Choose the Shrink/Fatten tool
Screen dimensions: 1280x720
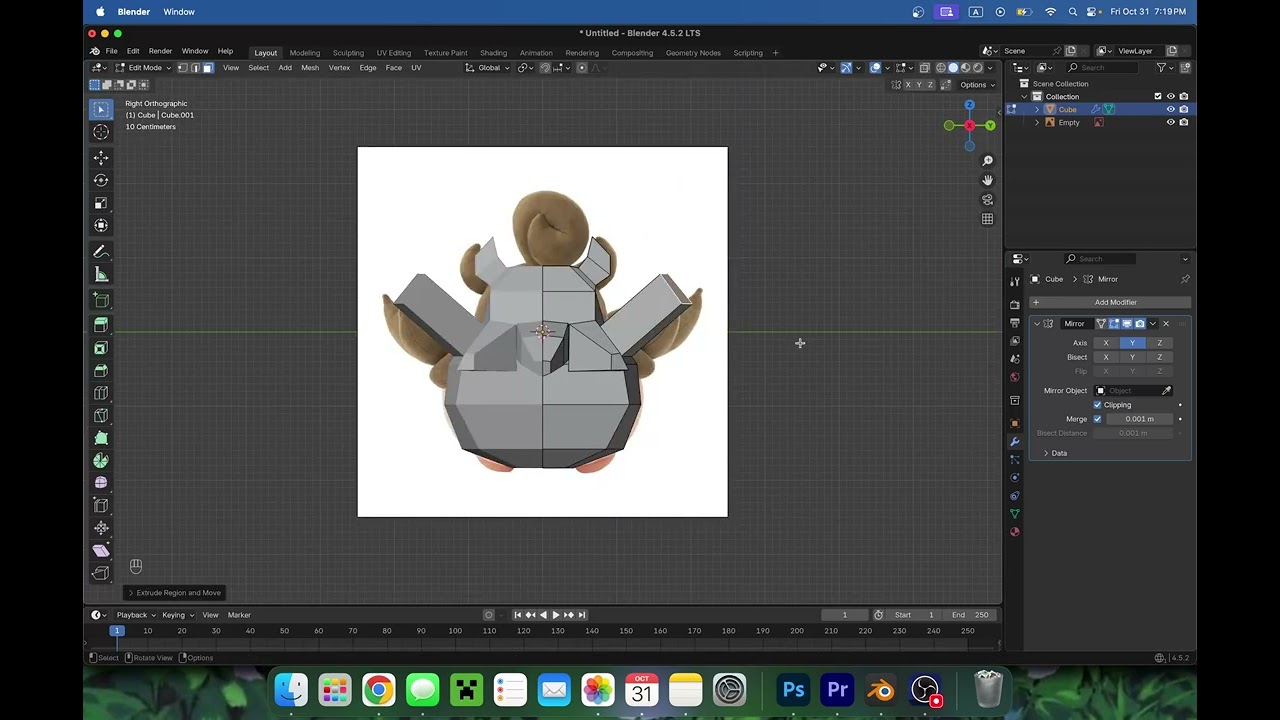click(x=101, y=528)
